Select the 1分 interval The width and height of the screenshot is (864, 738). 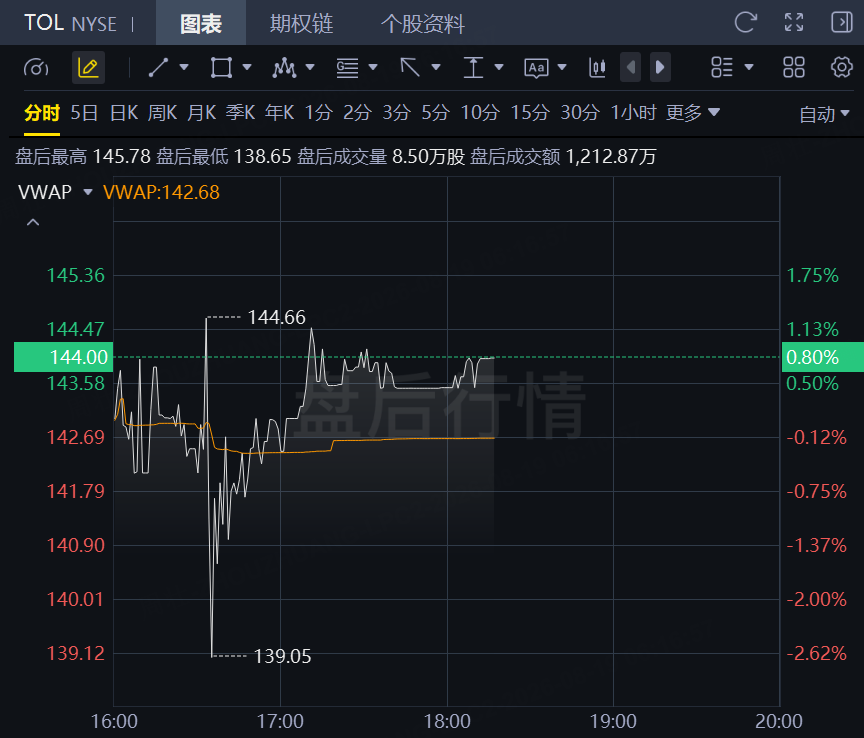318,113
